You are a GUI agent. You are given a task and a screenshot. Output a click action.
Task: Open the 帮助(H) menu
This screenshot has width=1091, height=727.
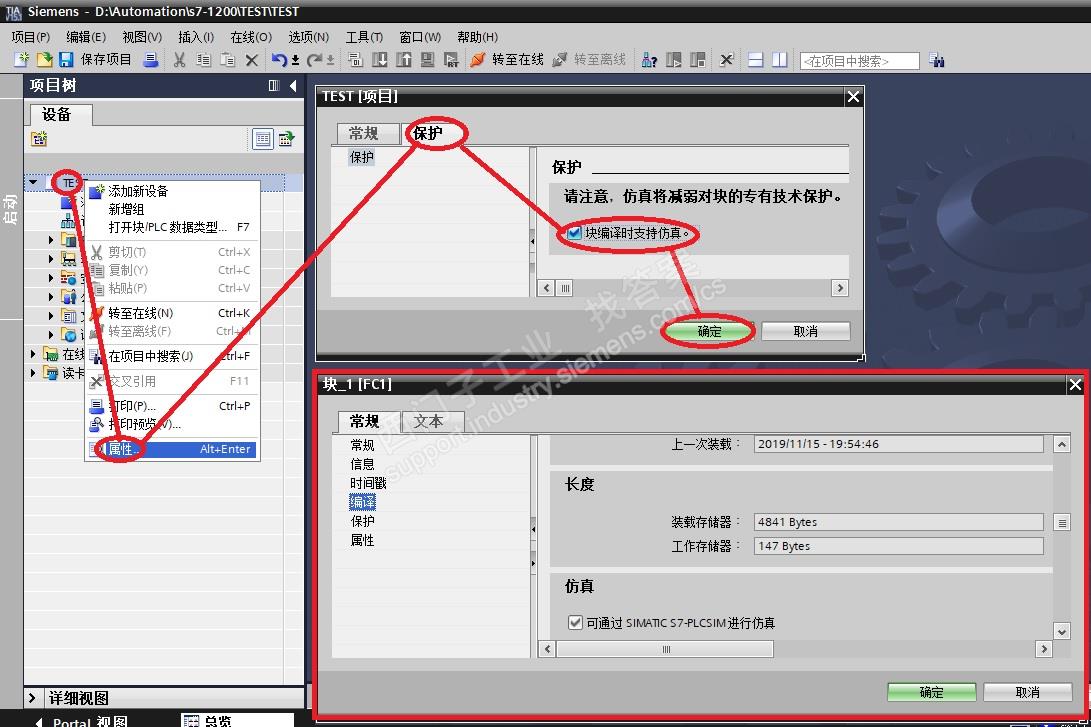coord(477,37)
